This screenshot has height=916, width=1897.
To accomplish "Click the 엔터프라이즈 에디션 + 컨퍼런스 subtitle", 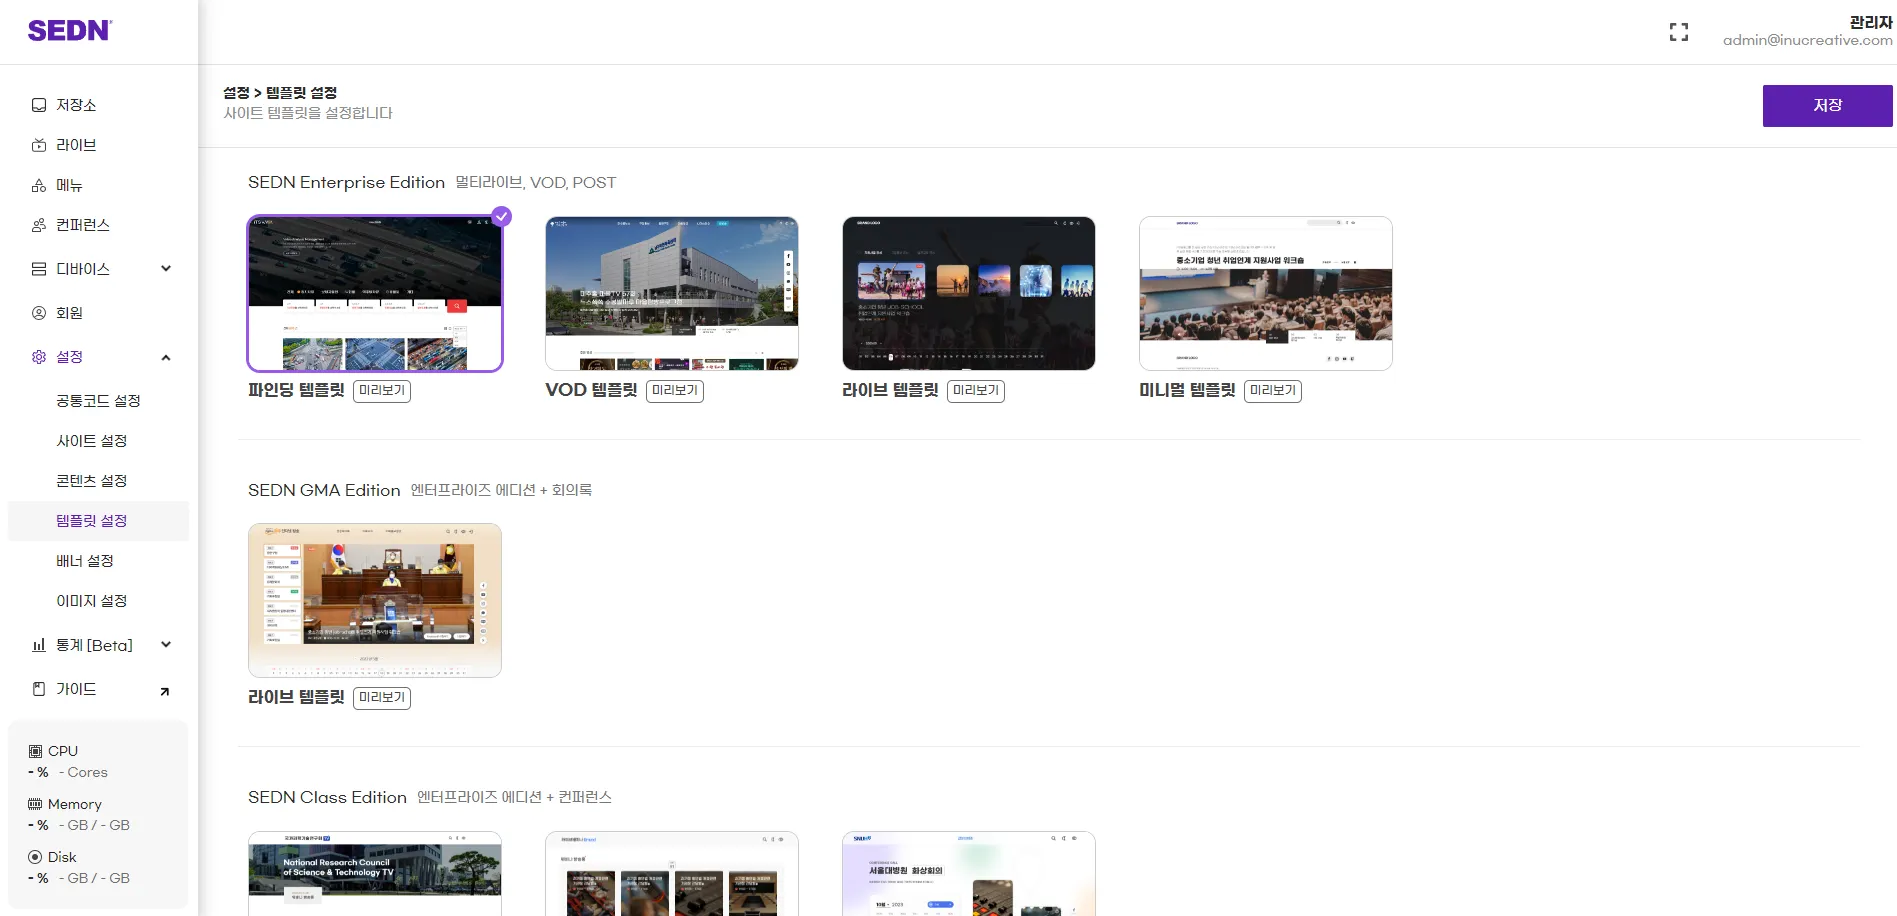I will pos(514,797).
